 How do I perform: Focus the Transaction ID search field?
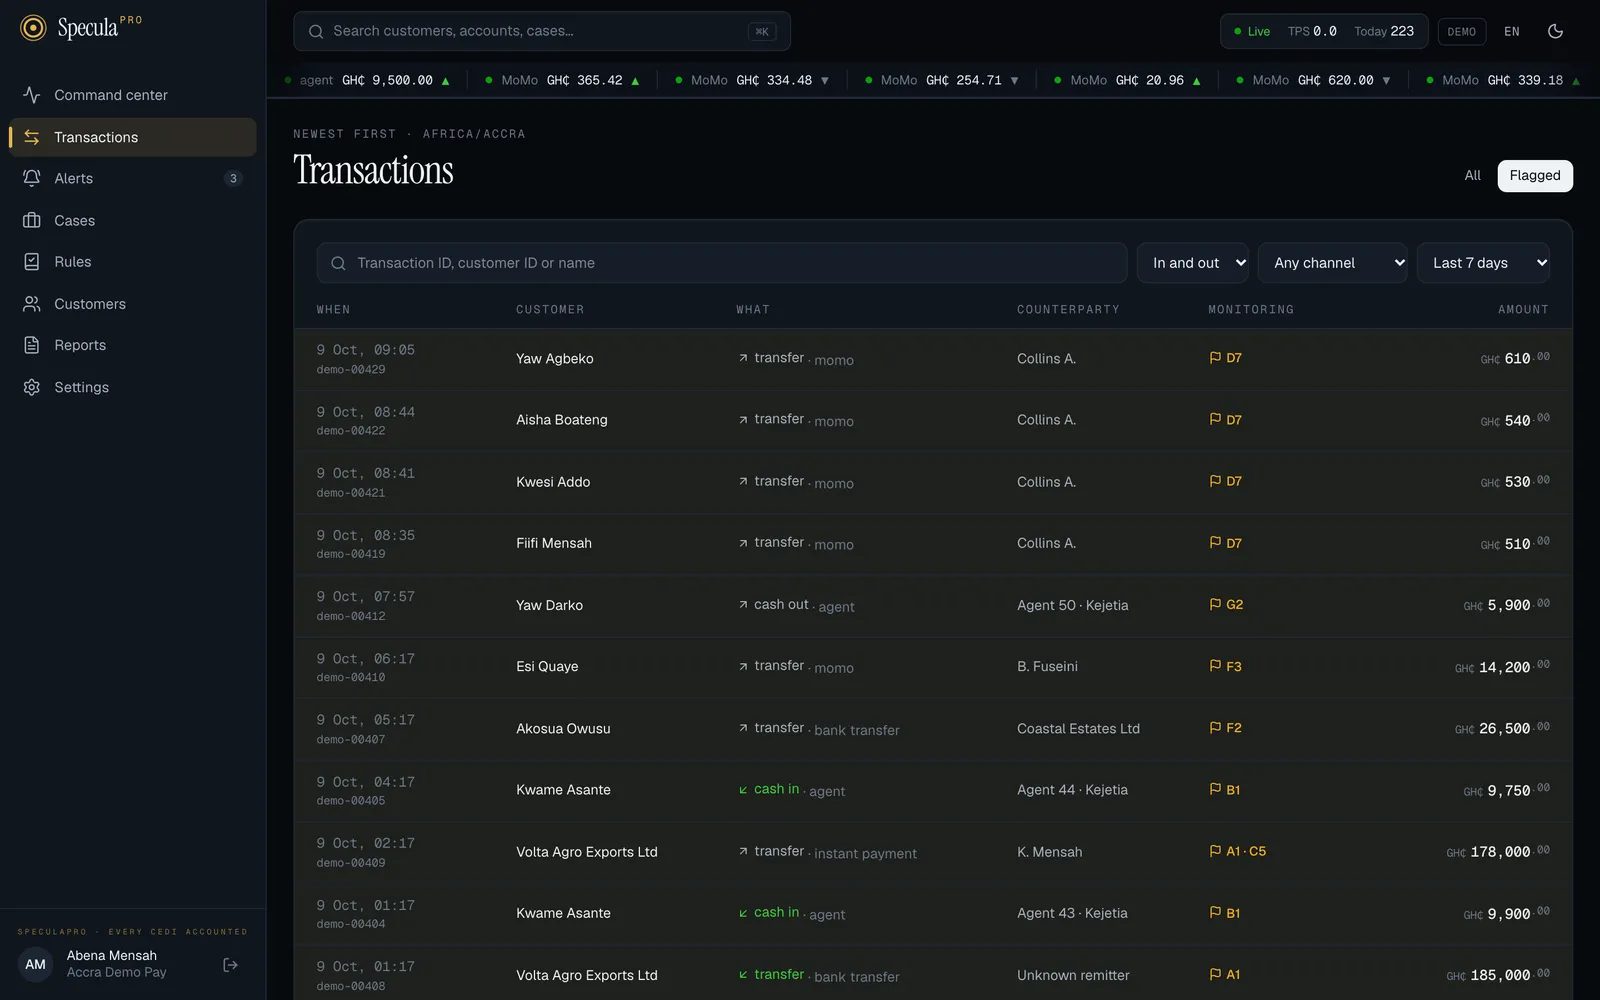pyautogui.click(x=722, y=263)
